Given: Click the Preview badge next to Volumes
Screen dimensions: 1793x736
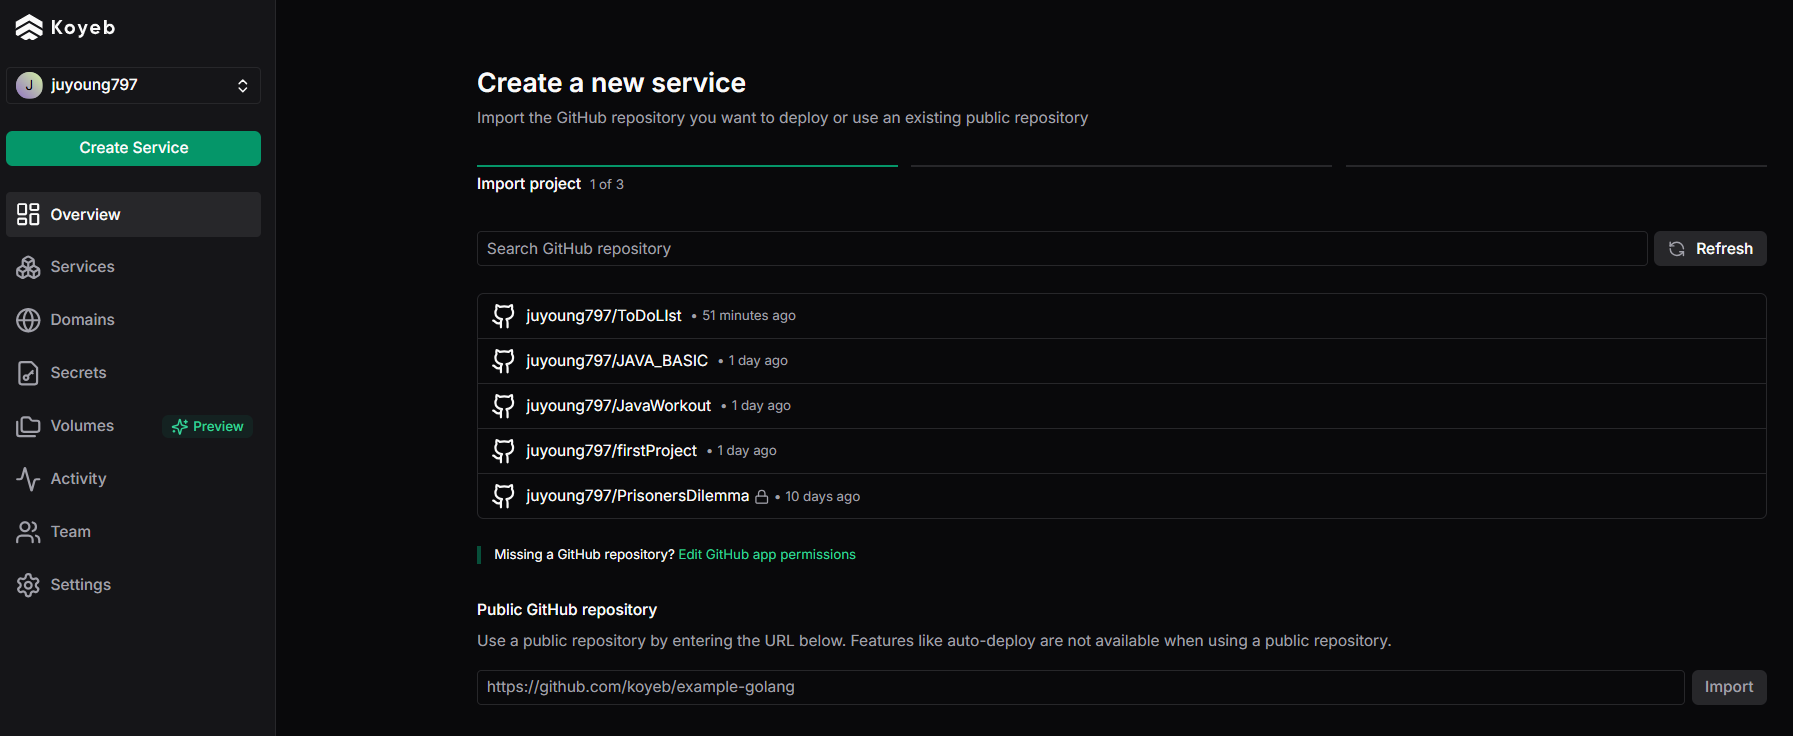Looking at the screenshot, I should tap(208, 426).
